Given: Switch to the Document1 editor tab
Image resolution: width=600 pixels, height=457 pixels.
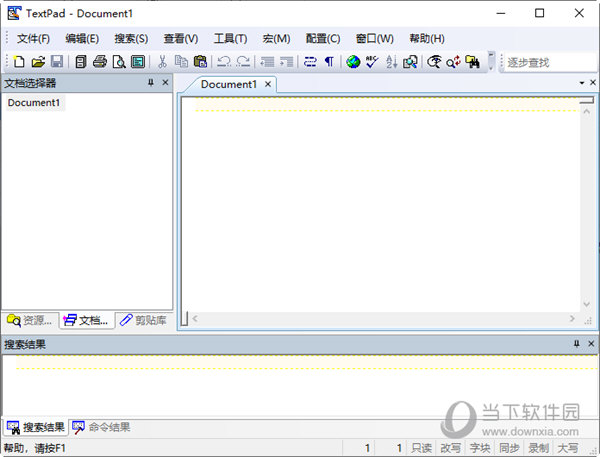Looking at the screenshot, I should pyautogui.click(x=228, y=84).
